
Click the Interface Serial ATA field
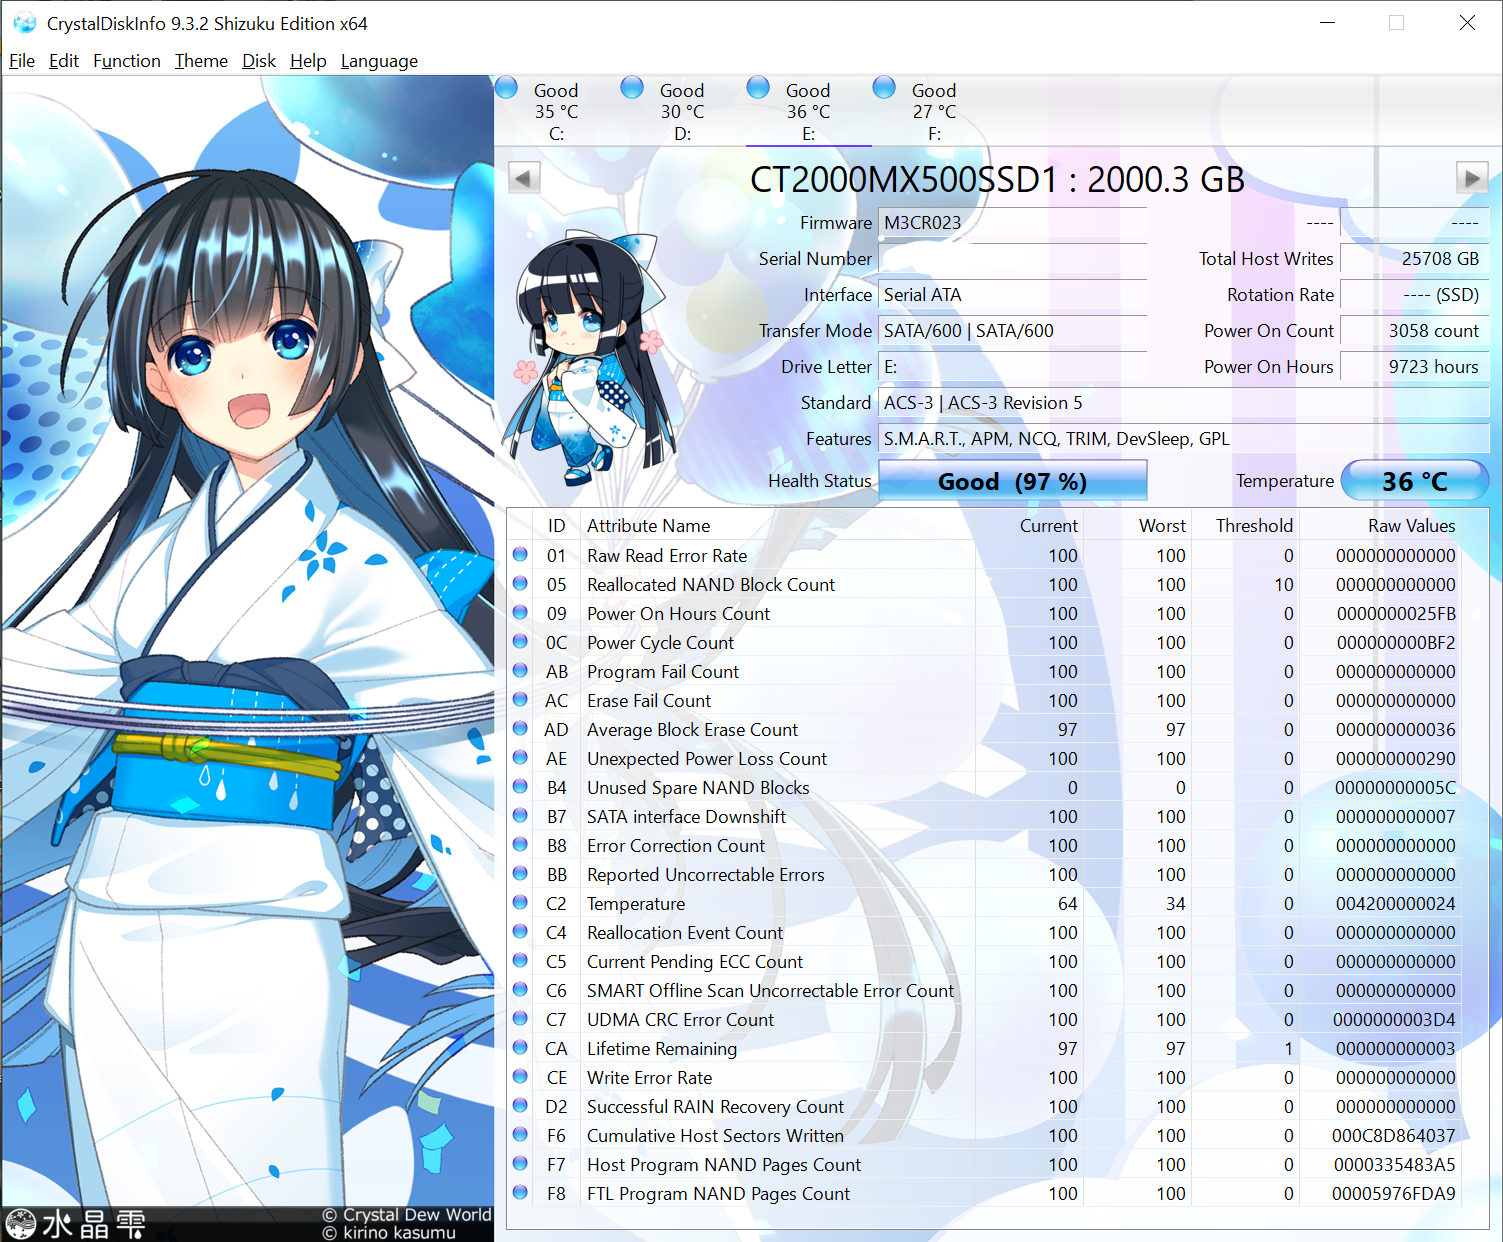coord(1012,295)
